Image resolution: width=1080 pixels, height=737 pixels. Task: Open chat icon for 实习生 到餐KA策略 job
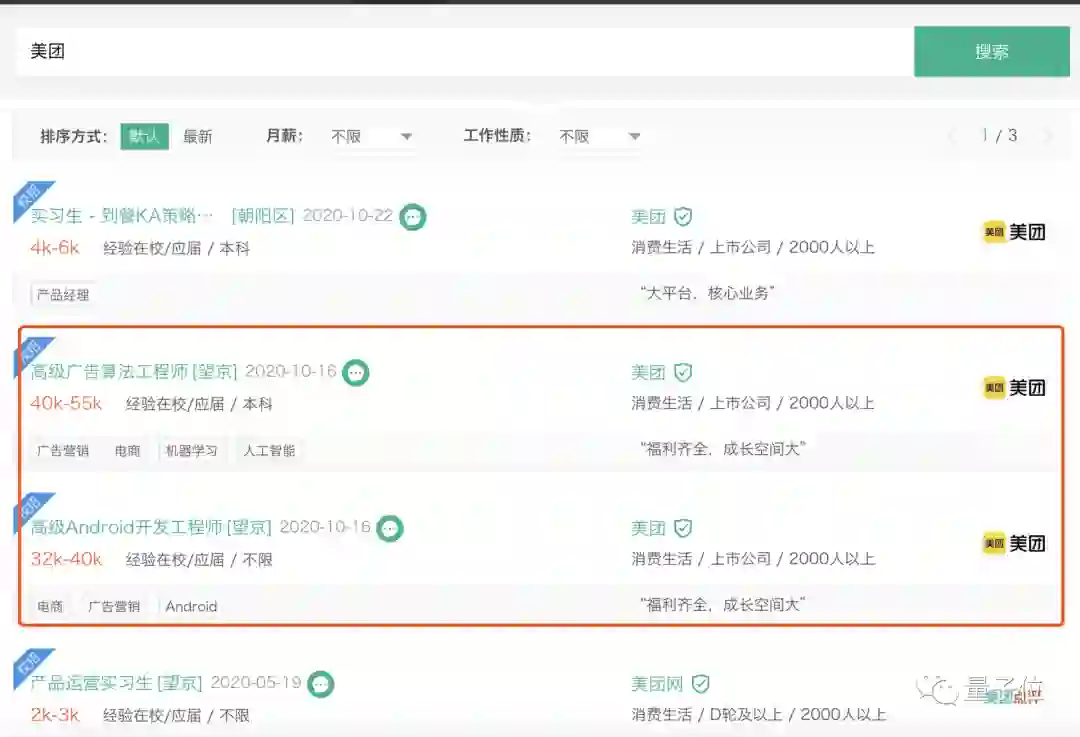tap(413, 217)
